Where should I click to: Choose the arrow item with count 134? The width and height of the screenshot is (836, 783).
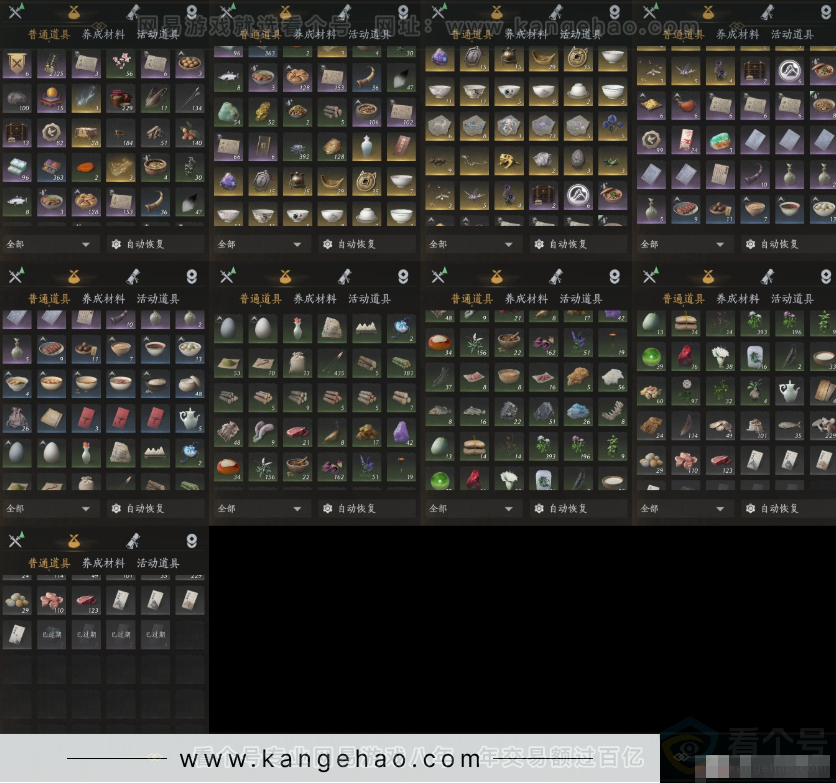[x=190, y=99]
